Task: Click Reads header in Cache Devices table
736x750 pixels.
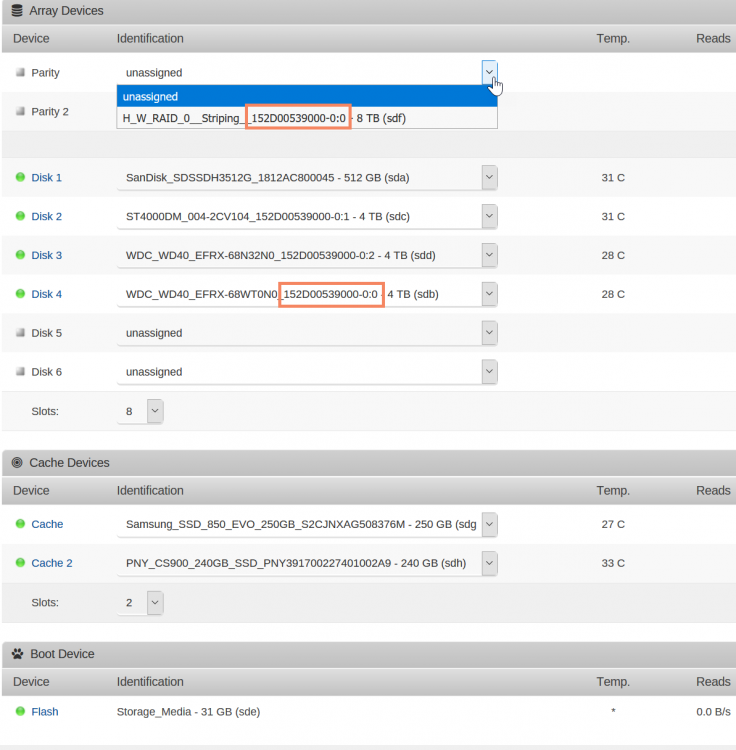Action: click(713, 490)
